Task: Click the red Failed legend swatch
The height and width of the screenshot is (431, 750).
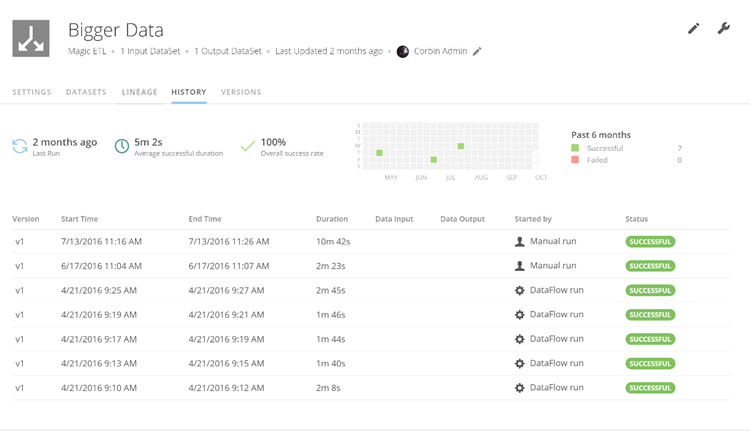Action: coord(575,160)
